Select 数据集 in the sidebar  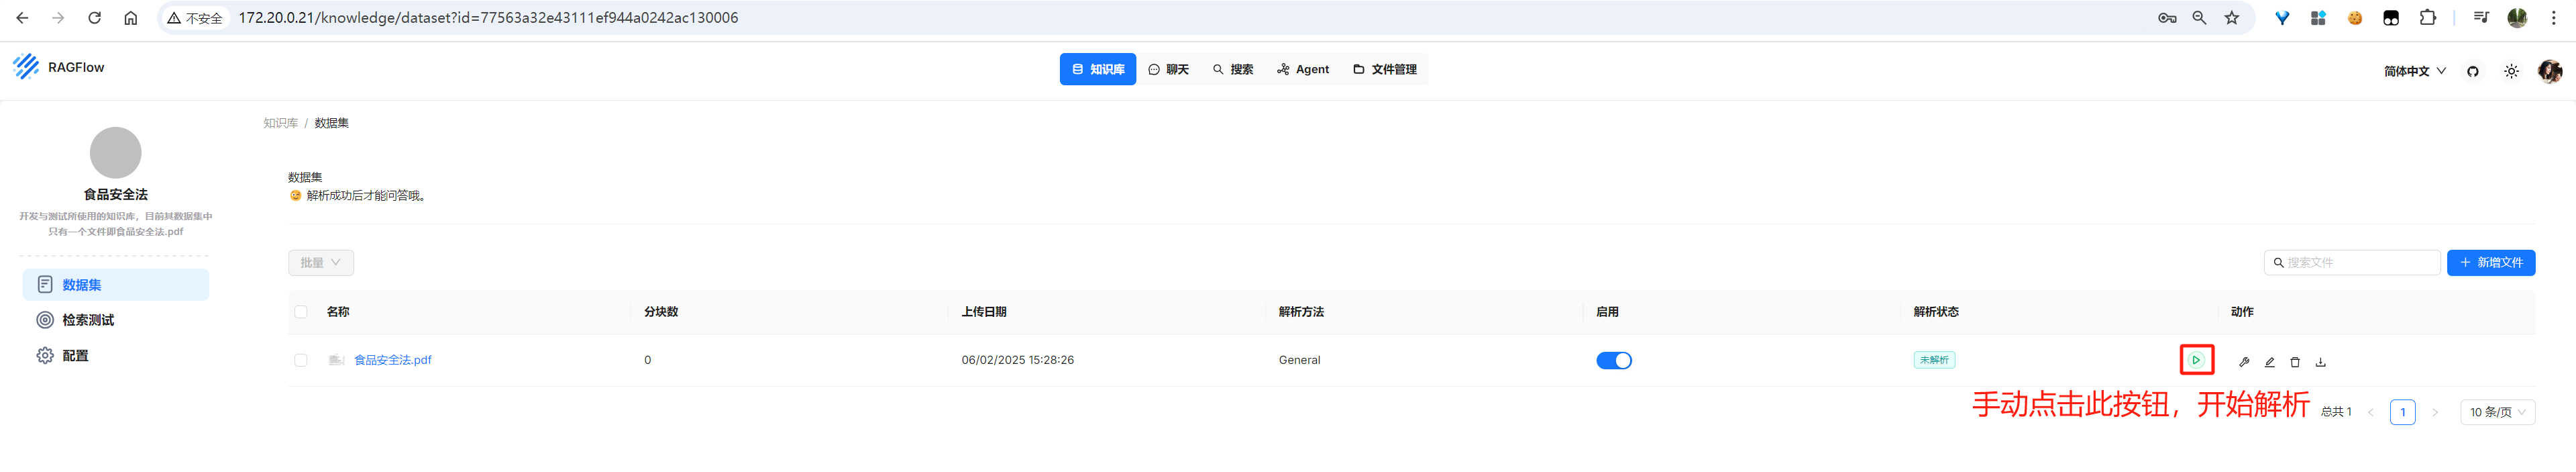pos(116,285)
